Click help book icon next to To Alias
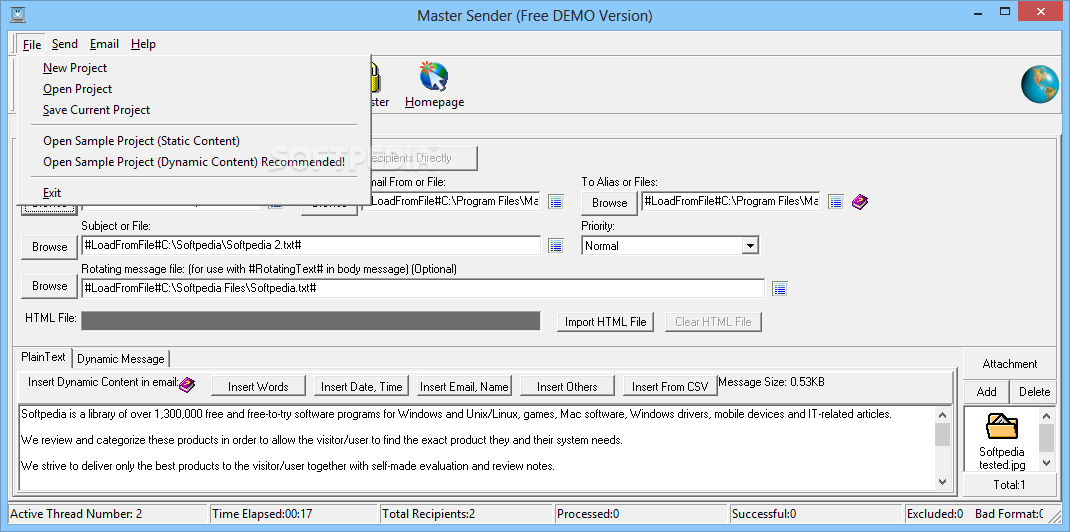This screenshot has height=532, width=1070. 860,201
